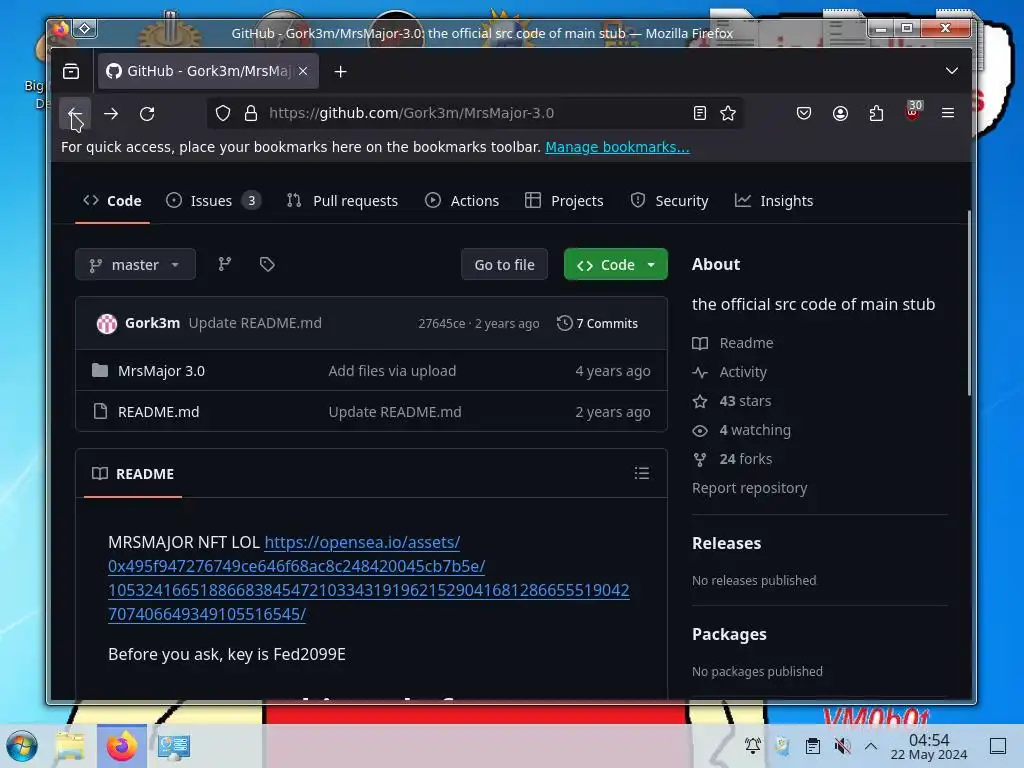
Task: Open Firefox View tab icon
Action: tap(71, 71)
